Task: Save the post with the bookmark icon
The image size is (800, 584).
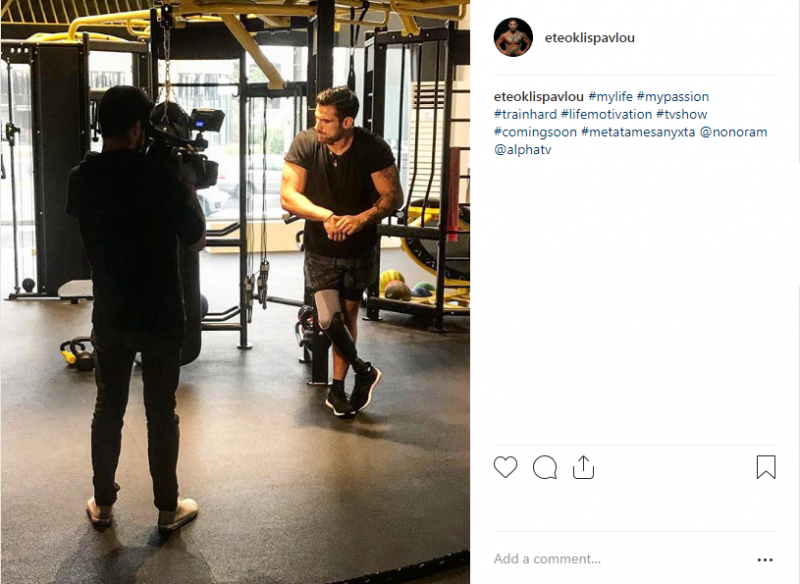Action: pyautogui.click(x=766, y=467)
